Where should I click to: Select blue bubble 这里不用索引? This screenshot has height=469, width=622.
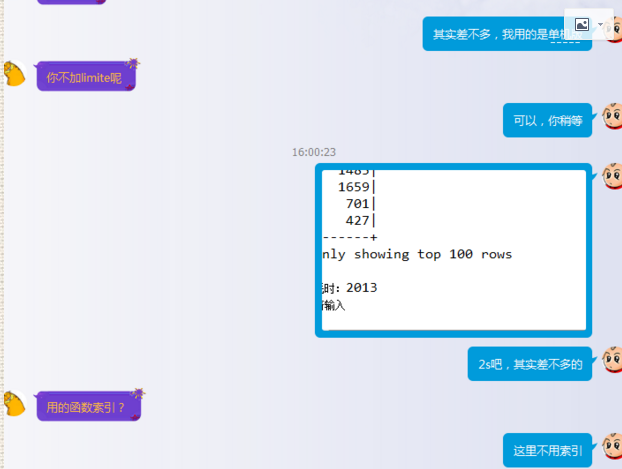pyautogui.click(x=547, y=450)
